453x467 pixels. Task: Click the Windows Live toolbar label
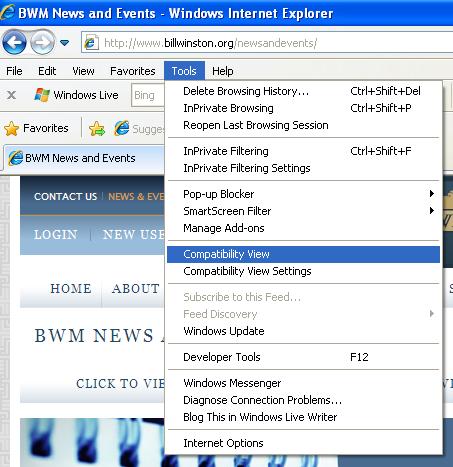pyautogui.click(x=86, y=95)
